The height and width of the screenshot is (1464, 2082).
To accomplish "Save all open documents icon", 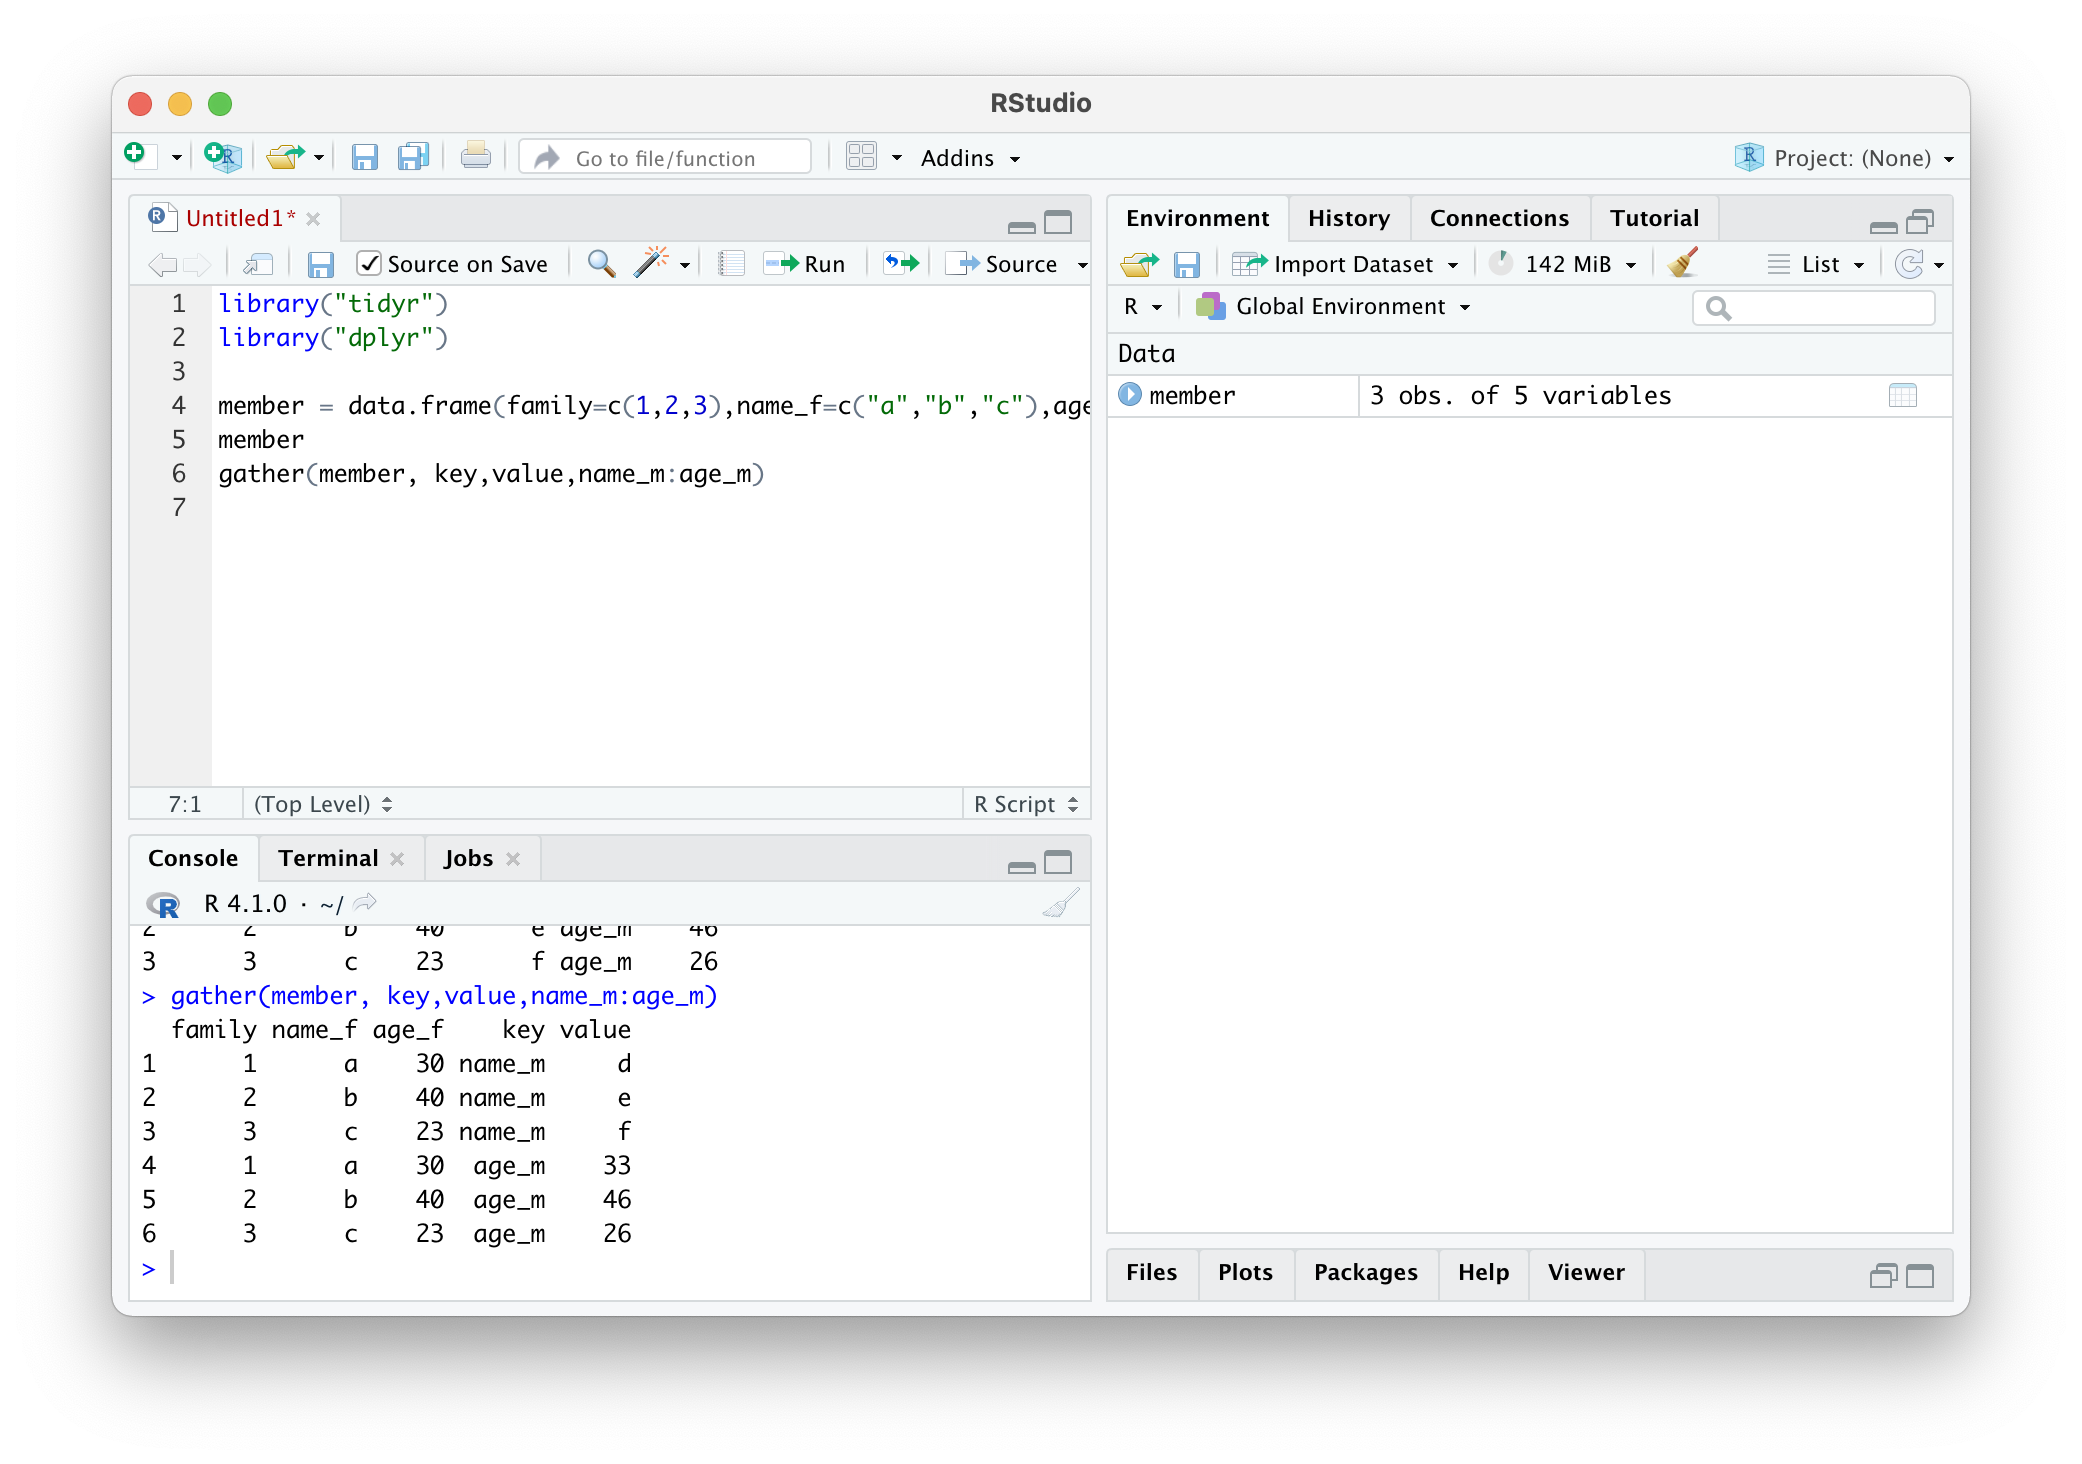I will tap(413, 157).
